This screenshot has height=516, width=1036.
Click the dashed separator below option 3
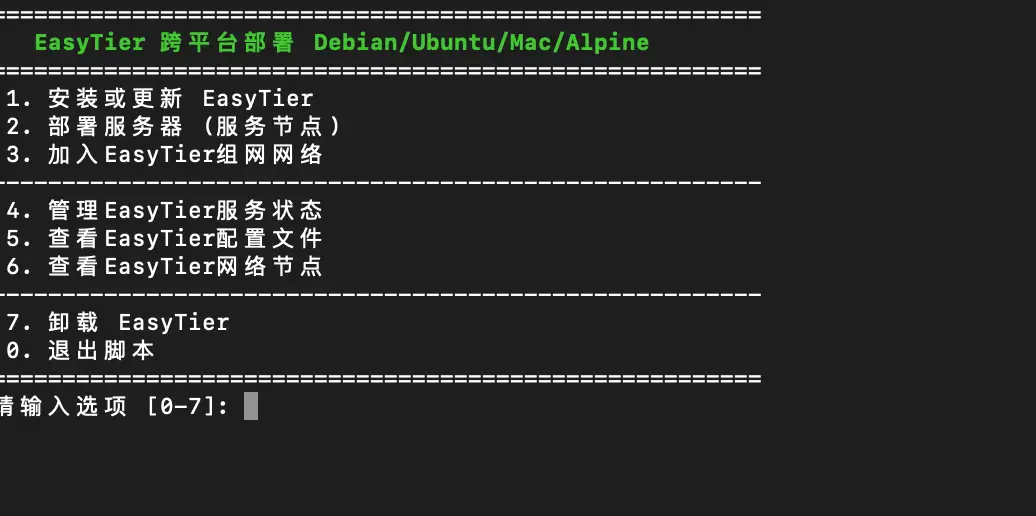point(380,183)
